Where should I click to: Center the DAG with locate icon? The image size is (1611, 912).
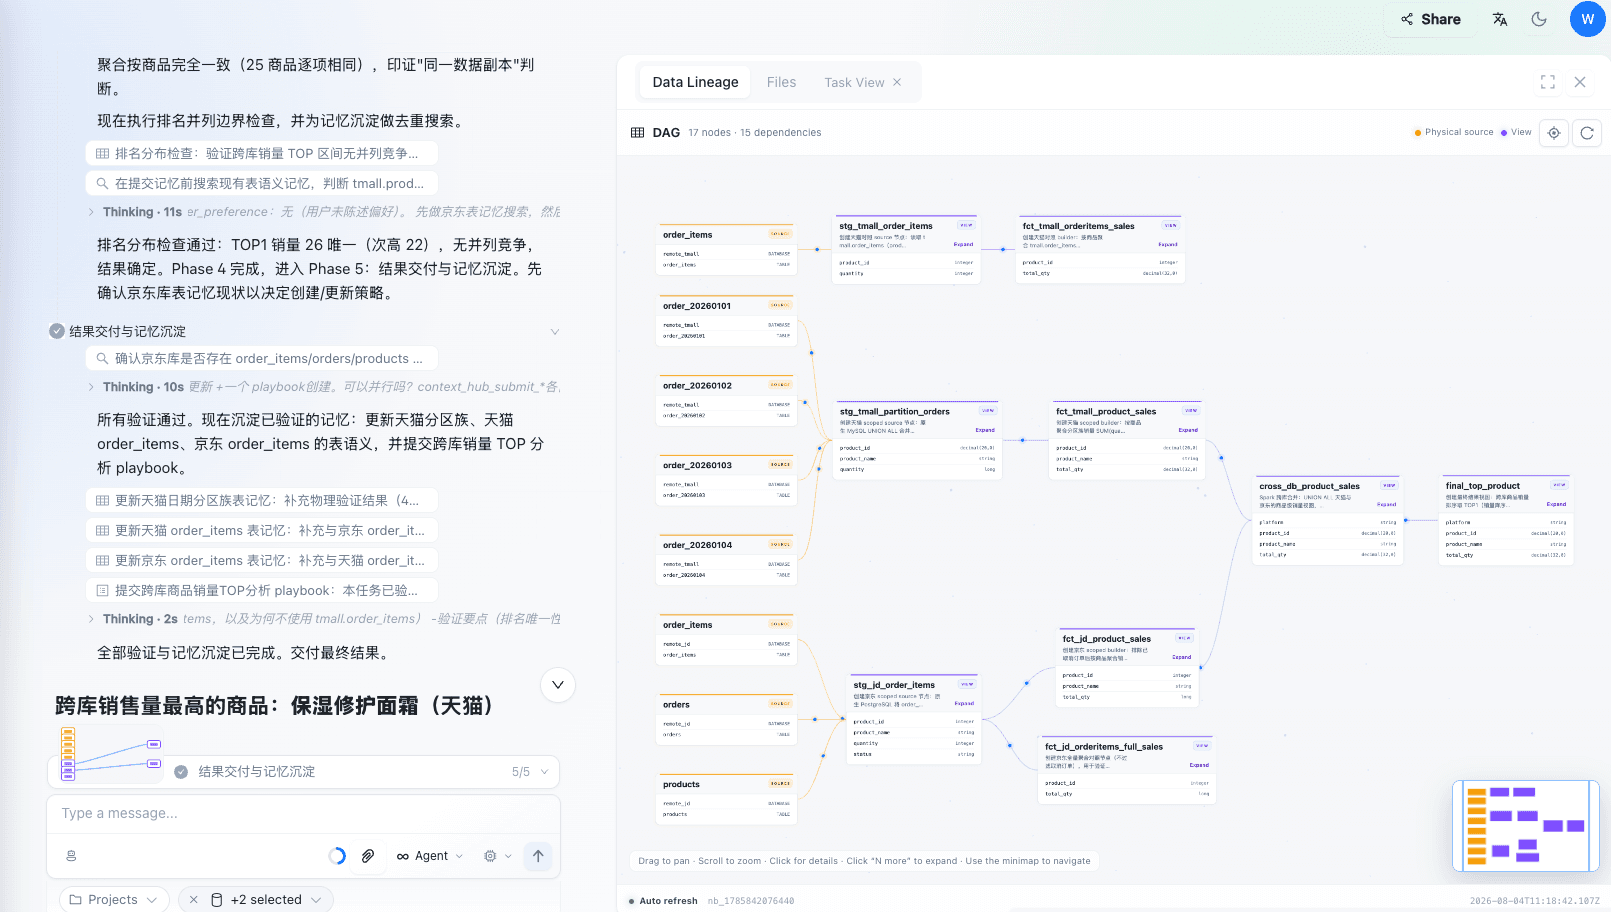coord(1554,133)
